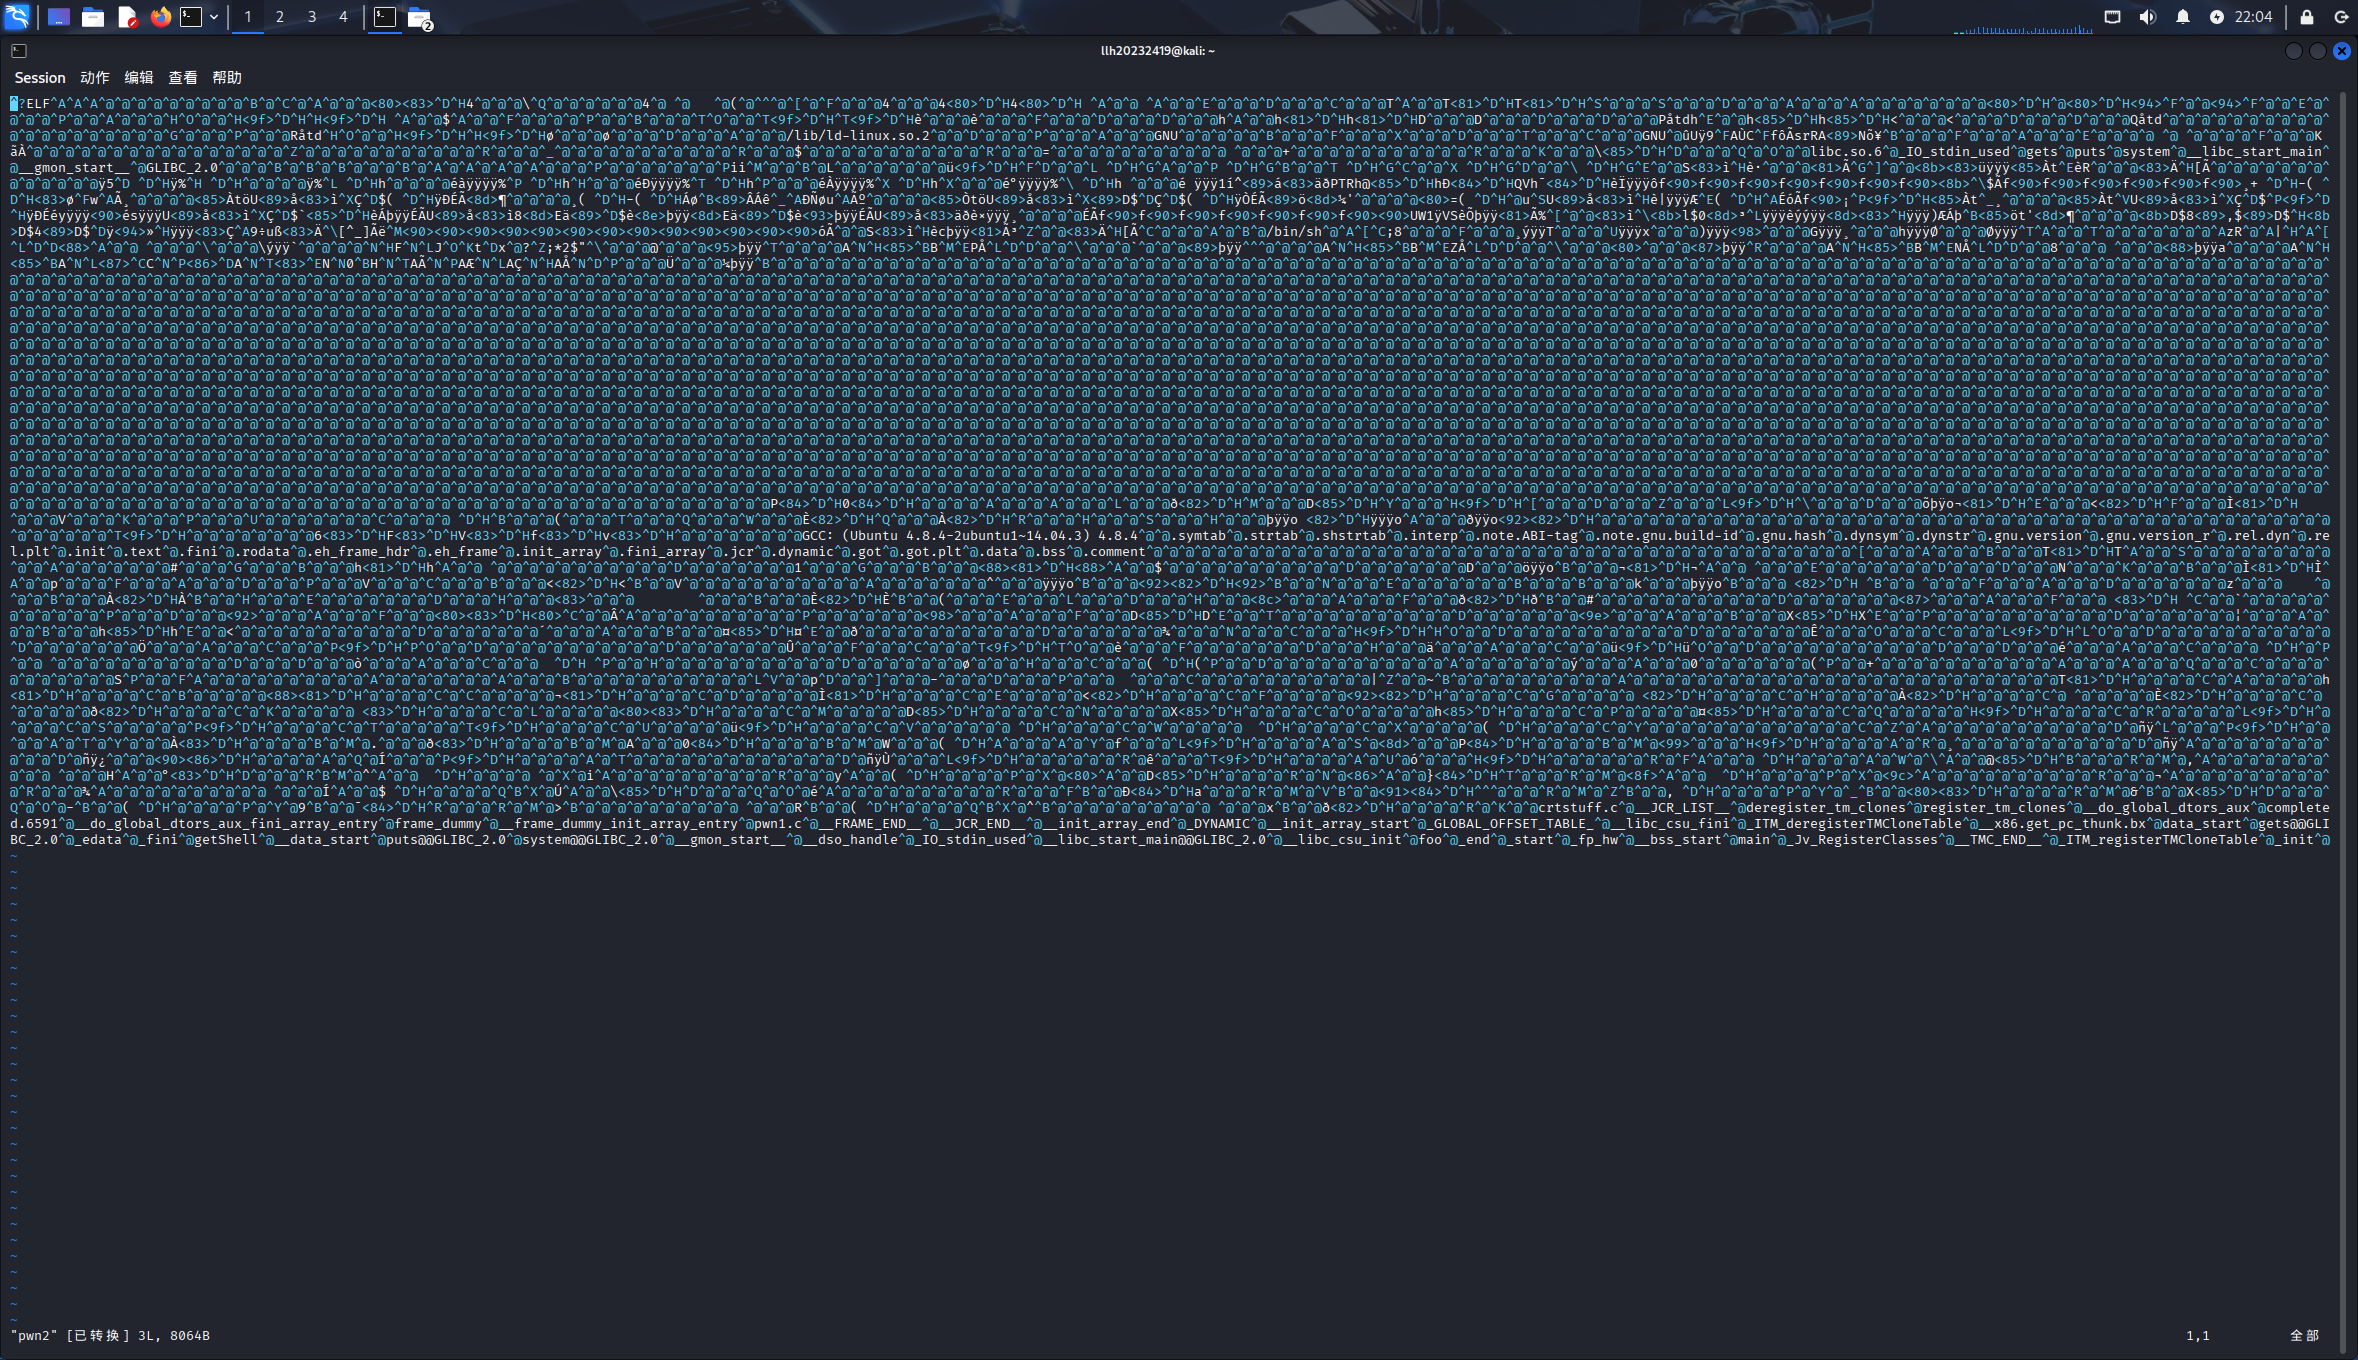Open the power management tray popup
The width and height of the screenshot is (2358, 1360).
pos(2218,17)
